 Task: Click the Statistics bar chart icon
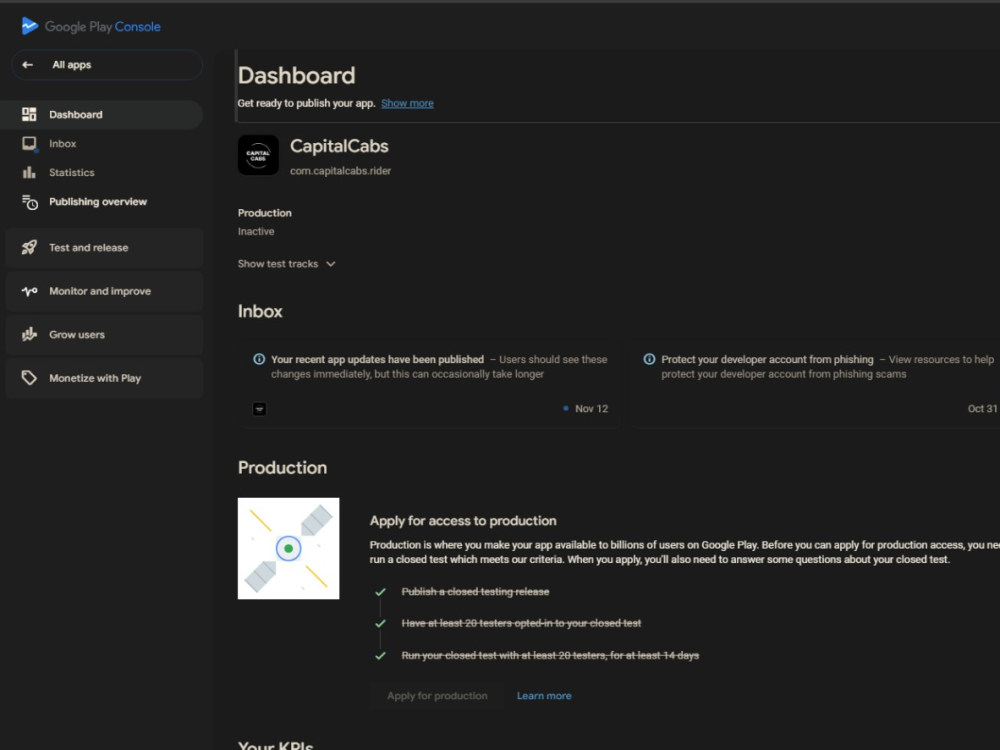(29, 172)
